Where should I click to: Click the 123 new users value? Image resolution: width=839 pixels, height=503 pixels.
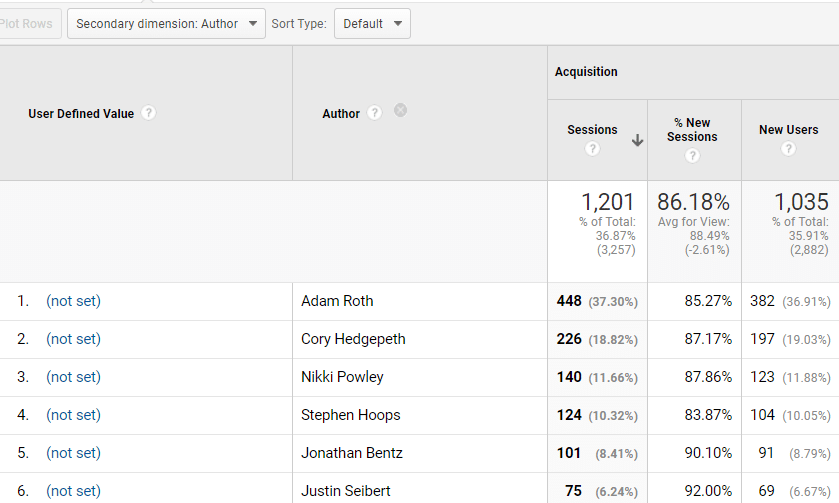click(x=762, y=377)
